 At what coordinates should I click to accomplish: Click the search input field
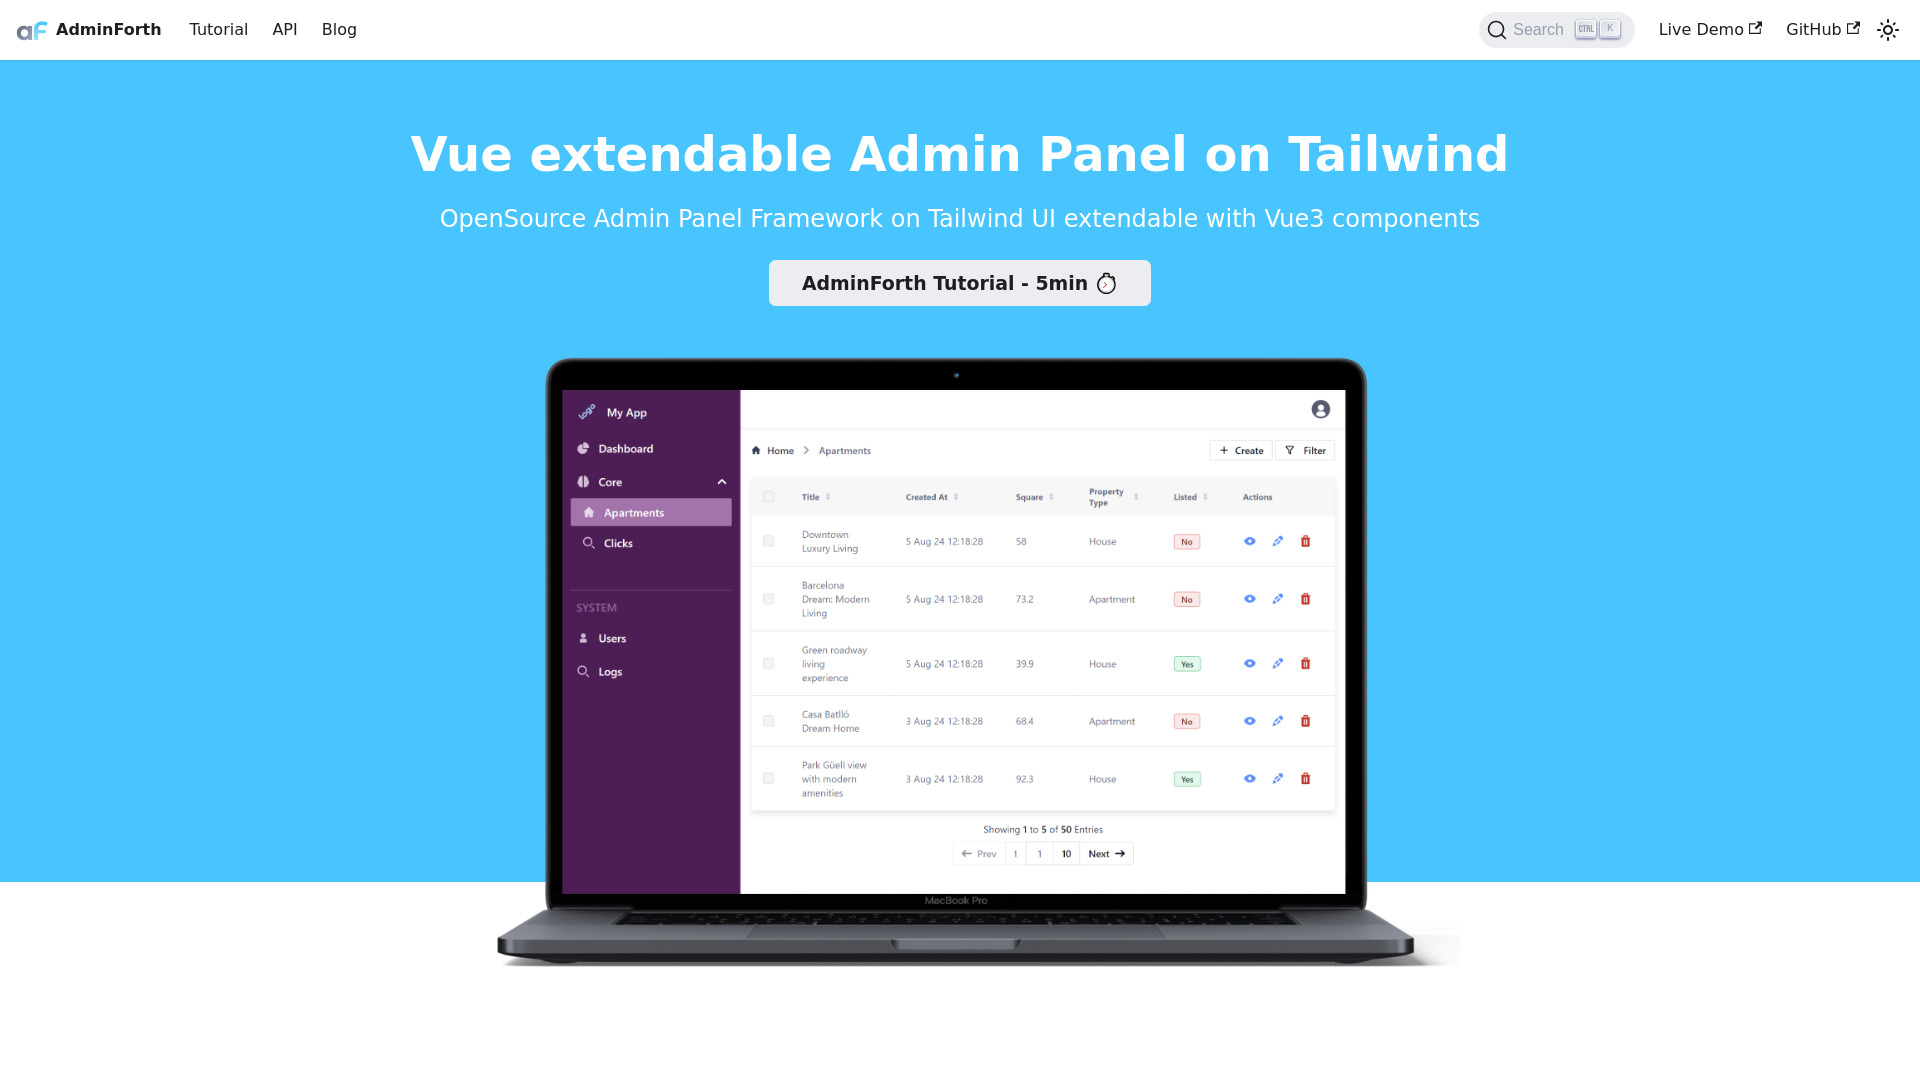[x=1556, y=29]
